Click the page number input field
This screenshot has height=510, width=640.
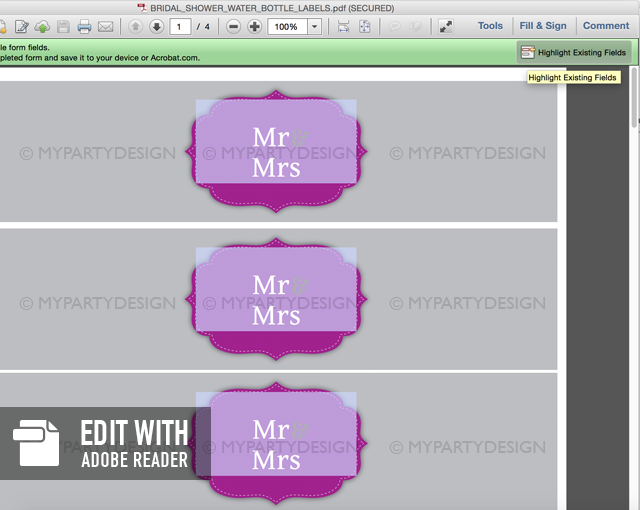pyautogui.click(x=180, y=26)
